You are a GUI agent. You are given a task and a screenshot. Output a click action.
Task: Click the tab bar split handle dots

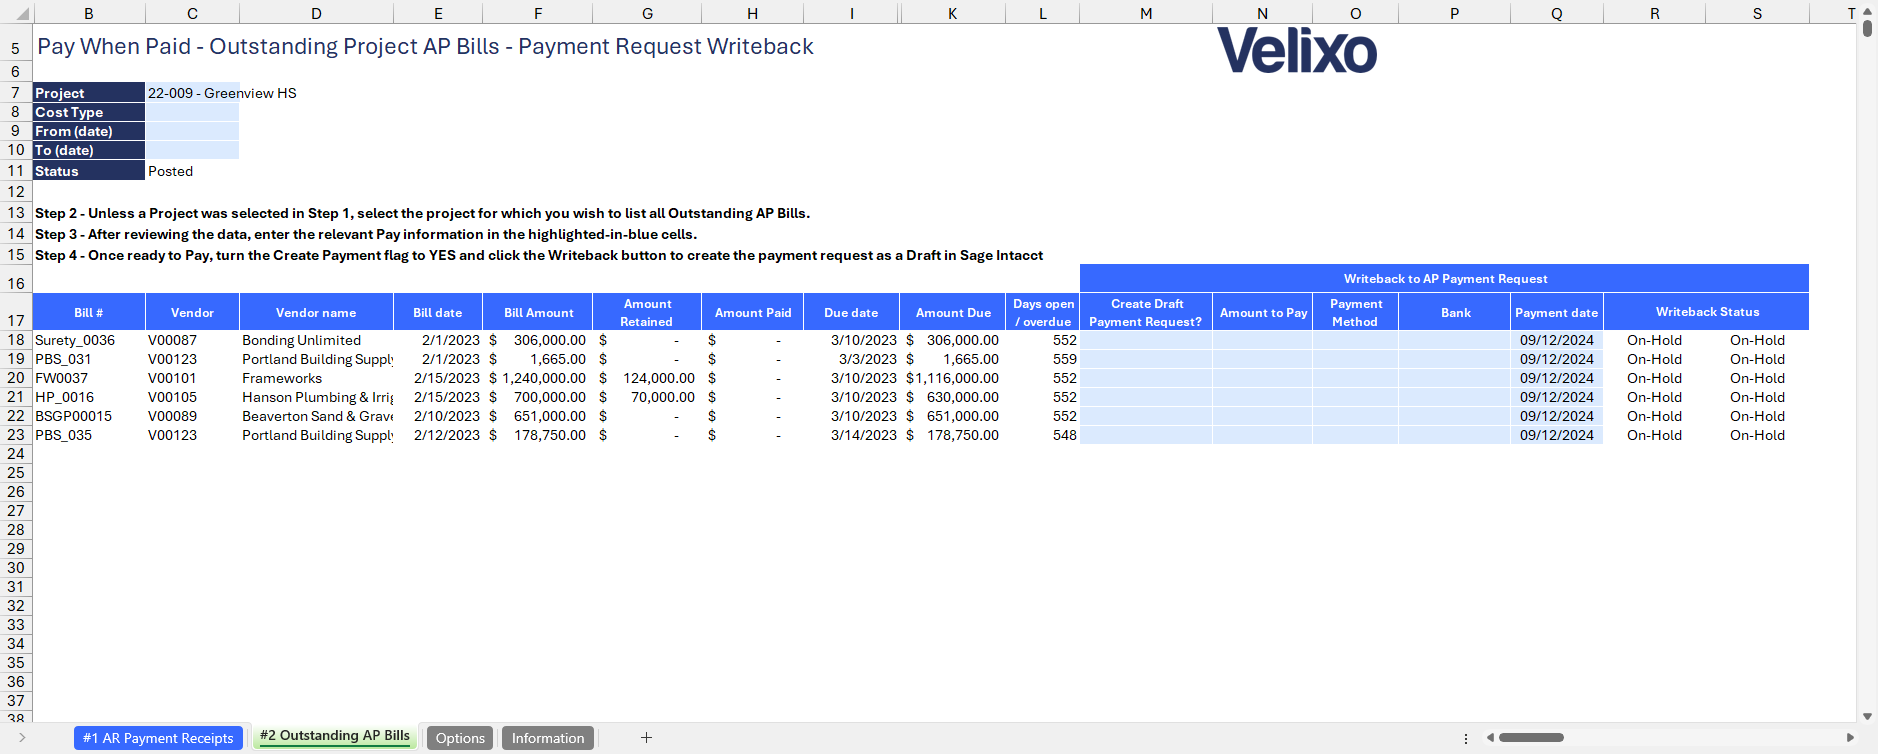1466,738
